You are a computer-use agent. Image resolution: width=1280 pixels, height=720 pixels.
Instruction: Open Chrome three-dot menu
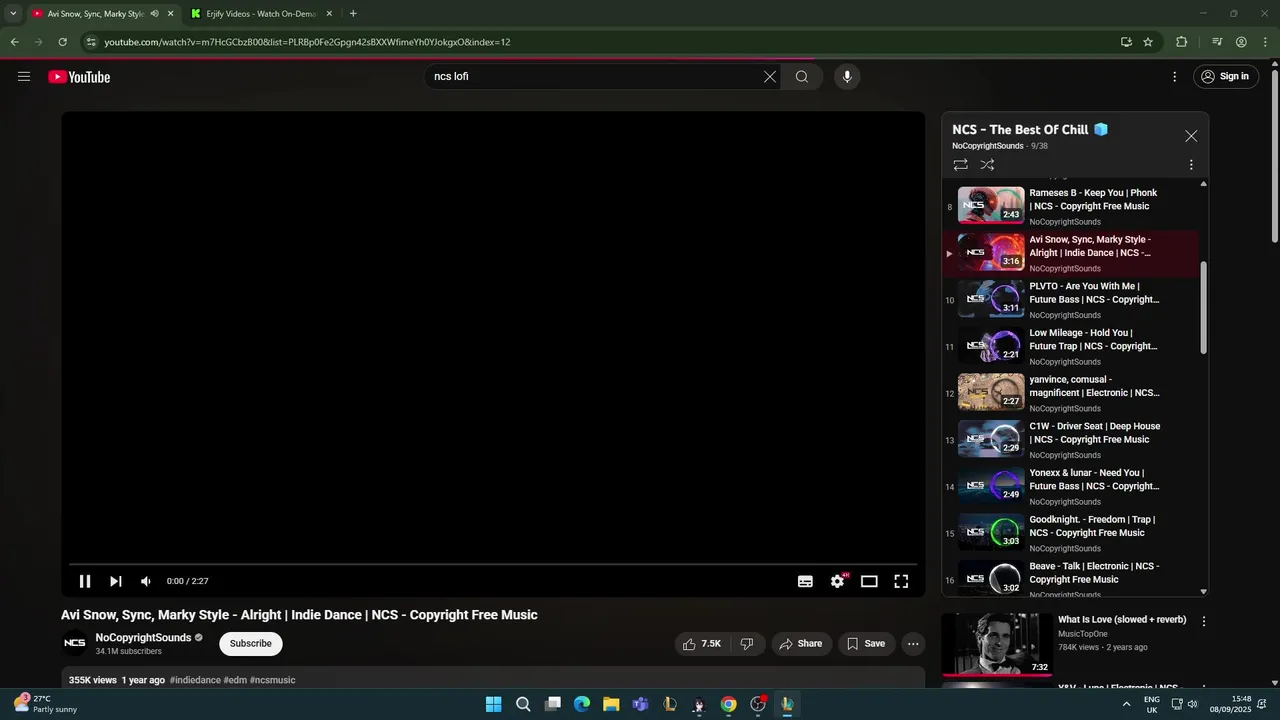(1264, 42)
